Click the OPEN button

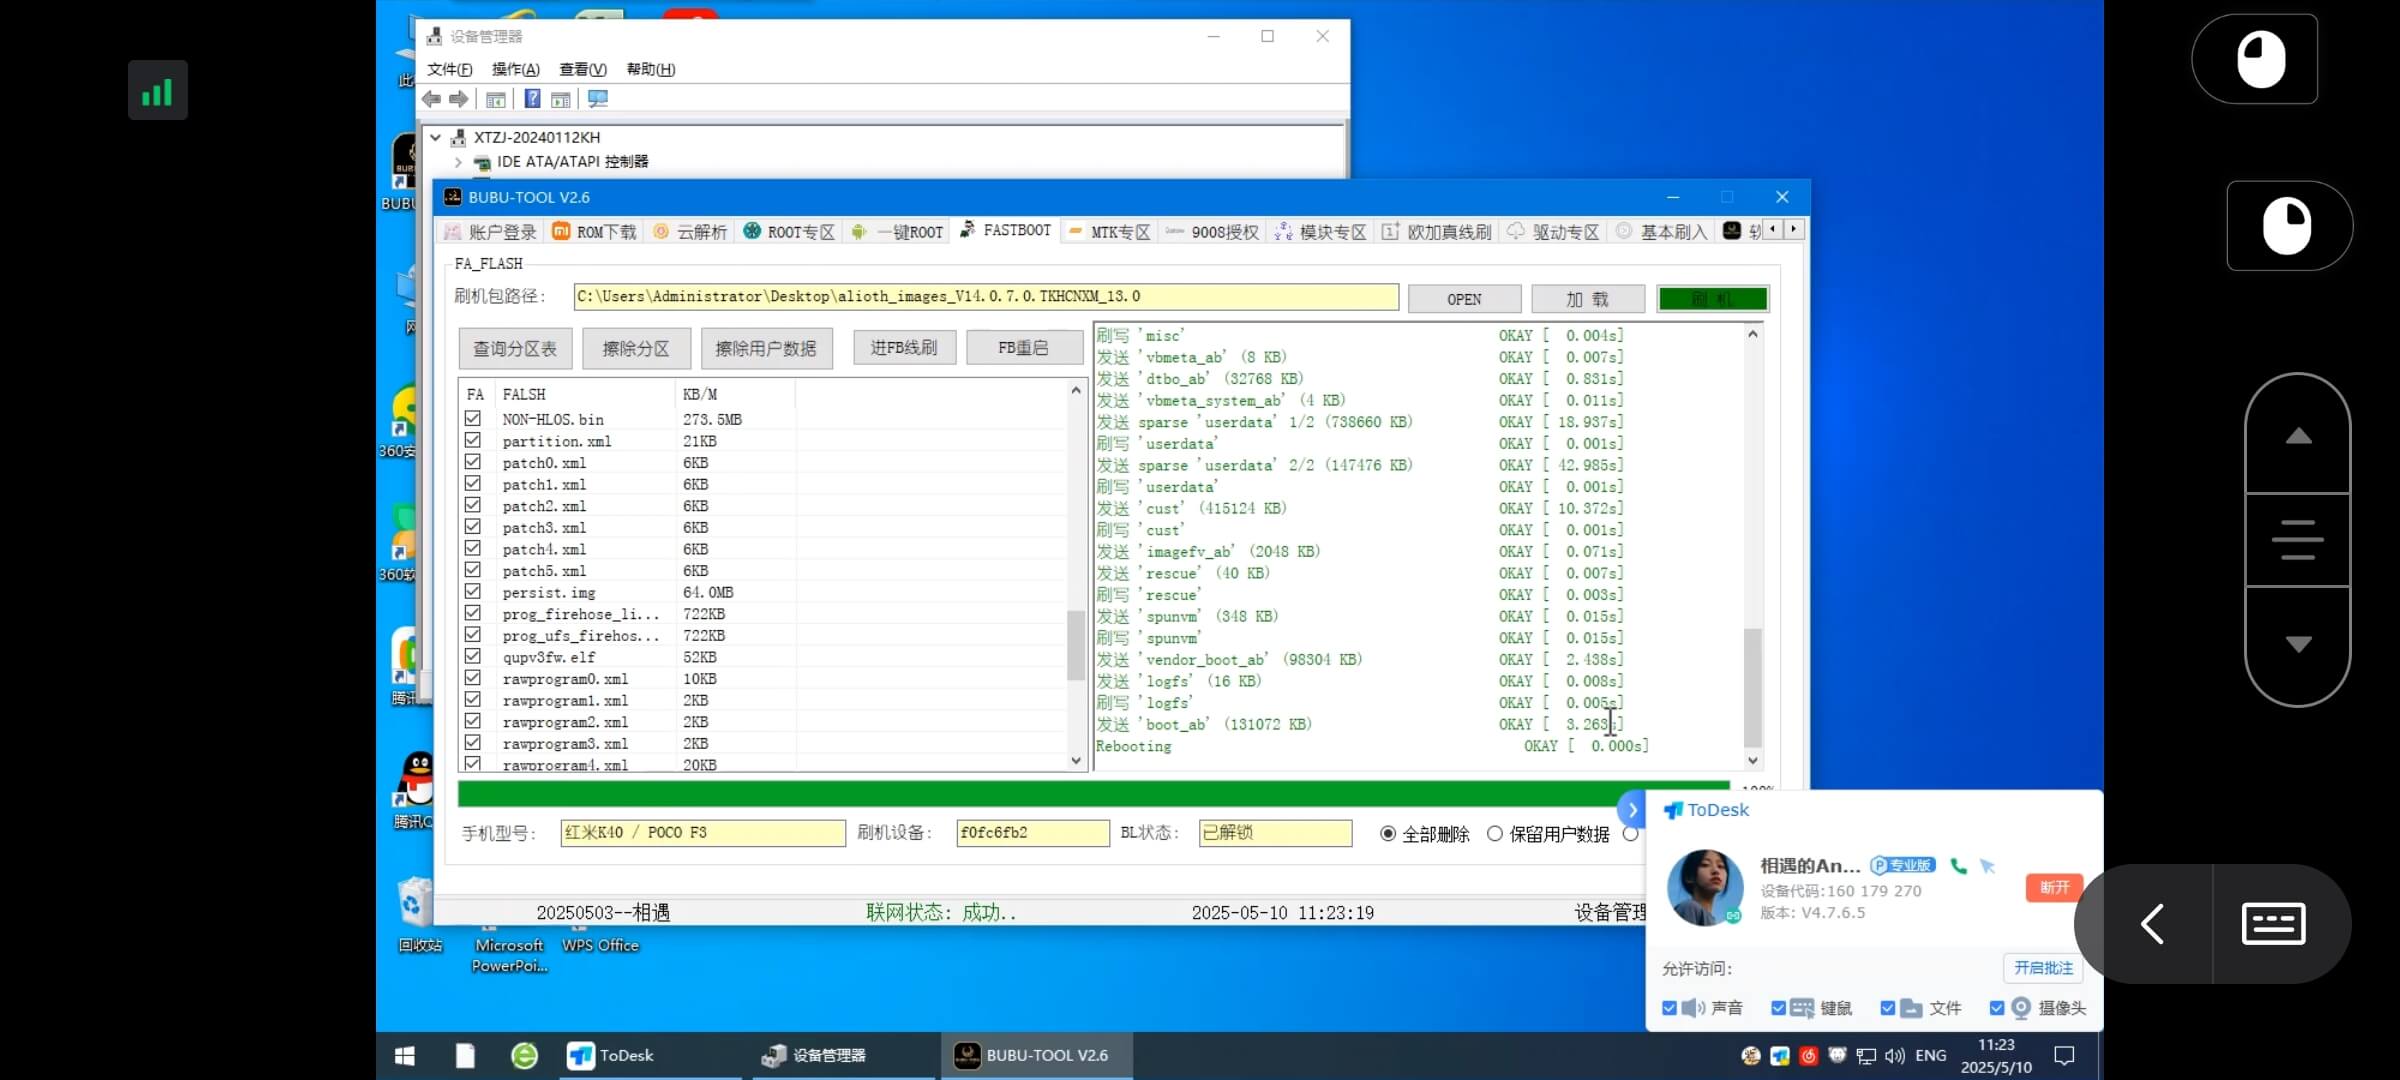click(1464, 299)
